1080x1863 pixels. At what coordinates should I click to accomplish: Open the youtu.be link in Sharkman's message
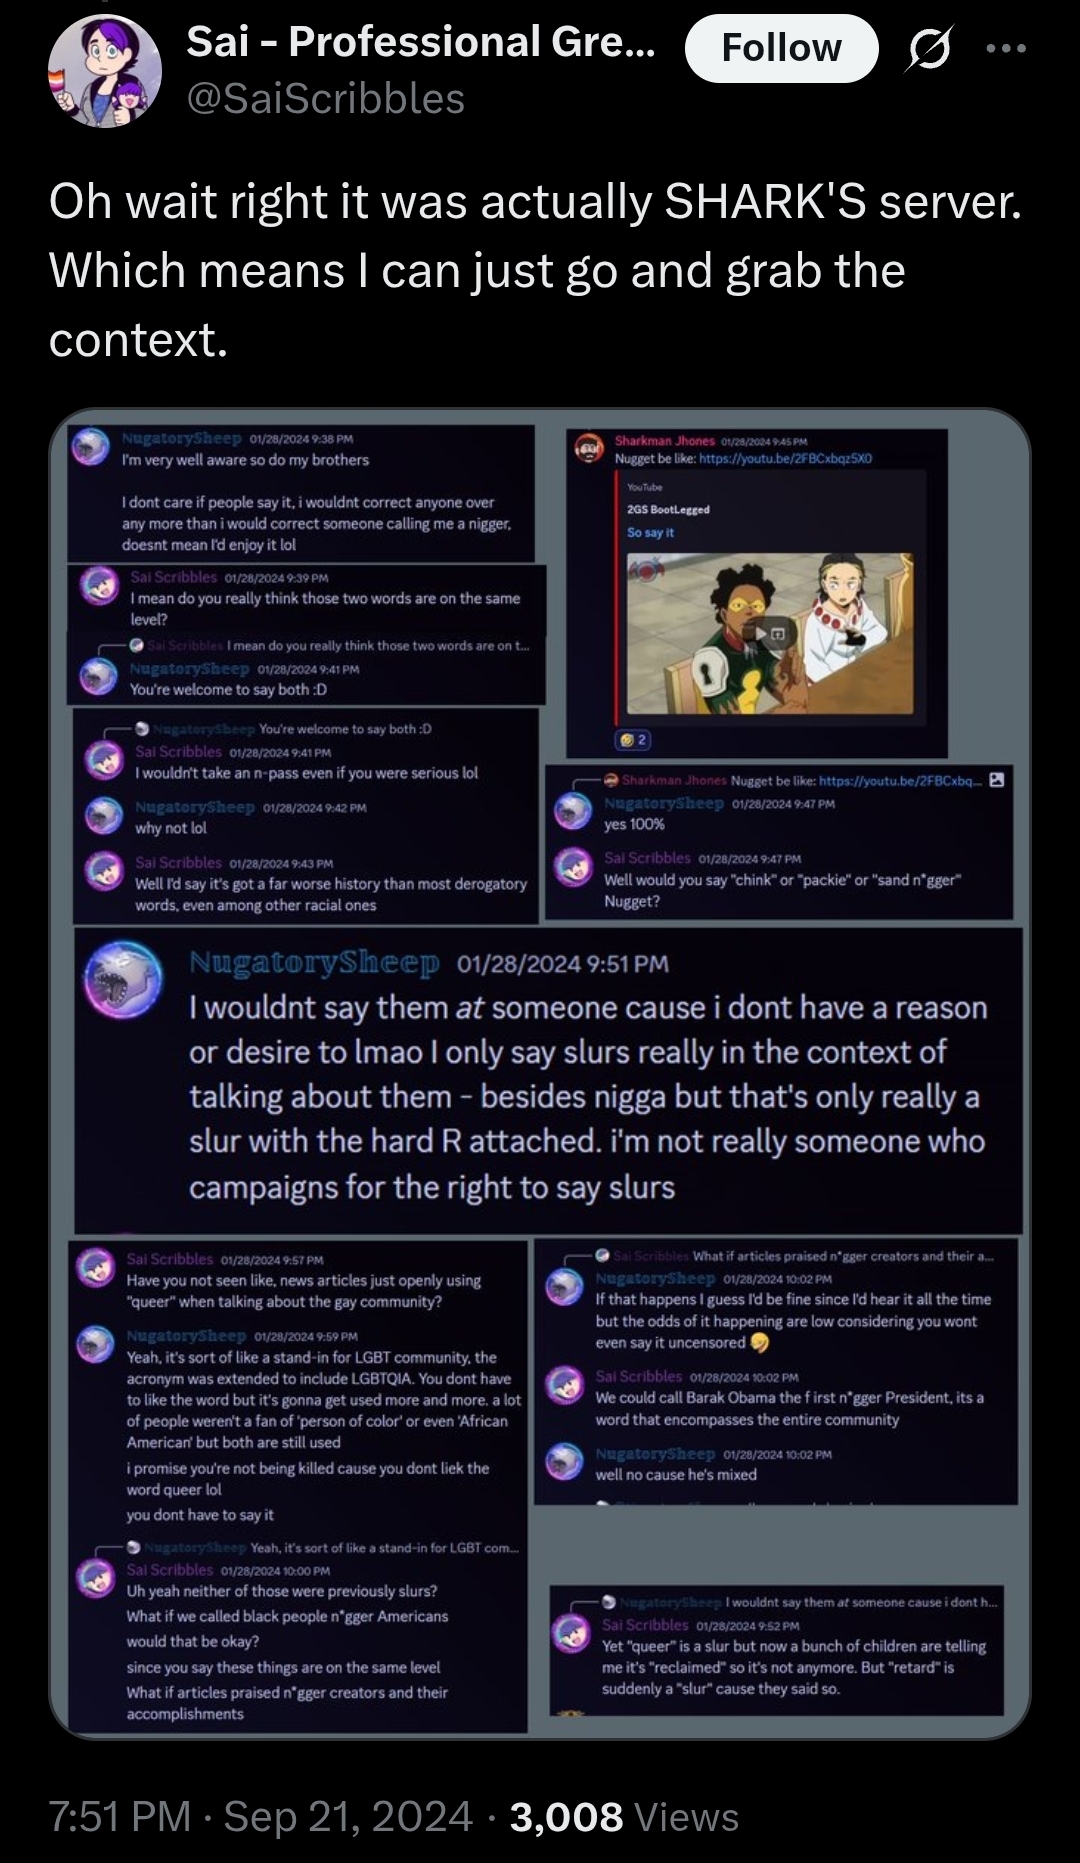[785, 458]
